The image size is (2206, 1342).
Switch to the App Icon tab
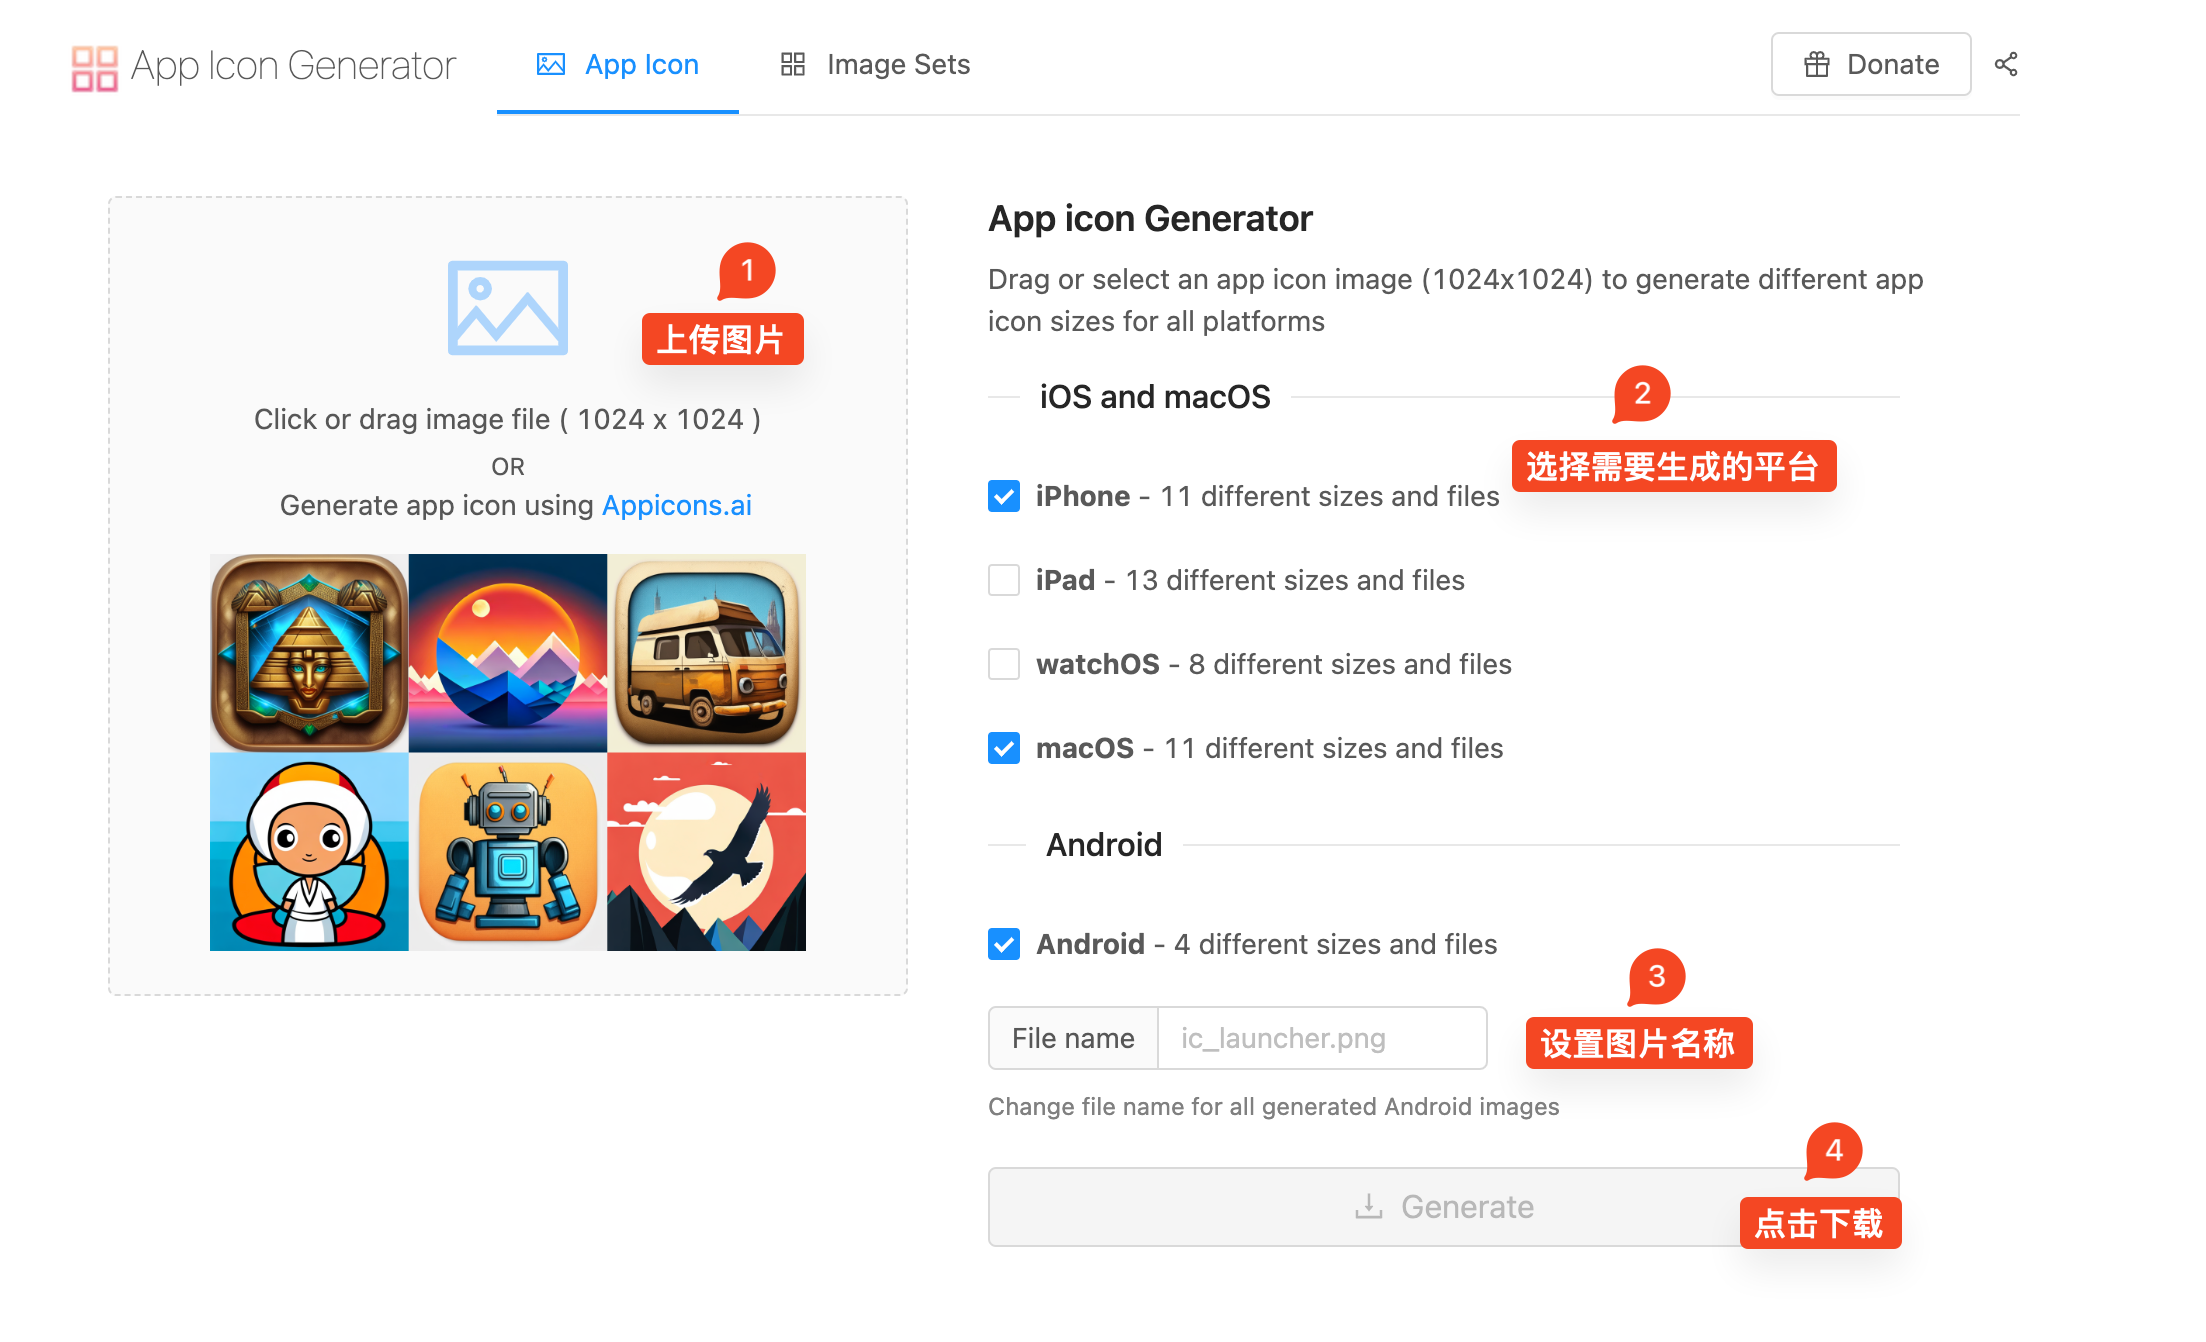click(618, 65)
